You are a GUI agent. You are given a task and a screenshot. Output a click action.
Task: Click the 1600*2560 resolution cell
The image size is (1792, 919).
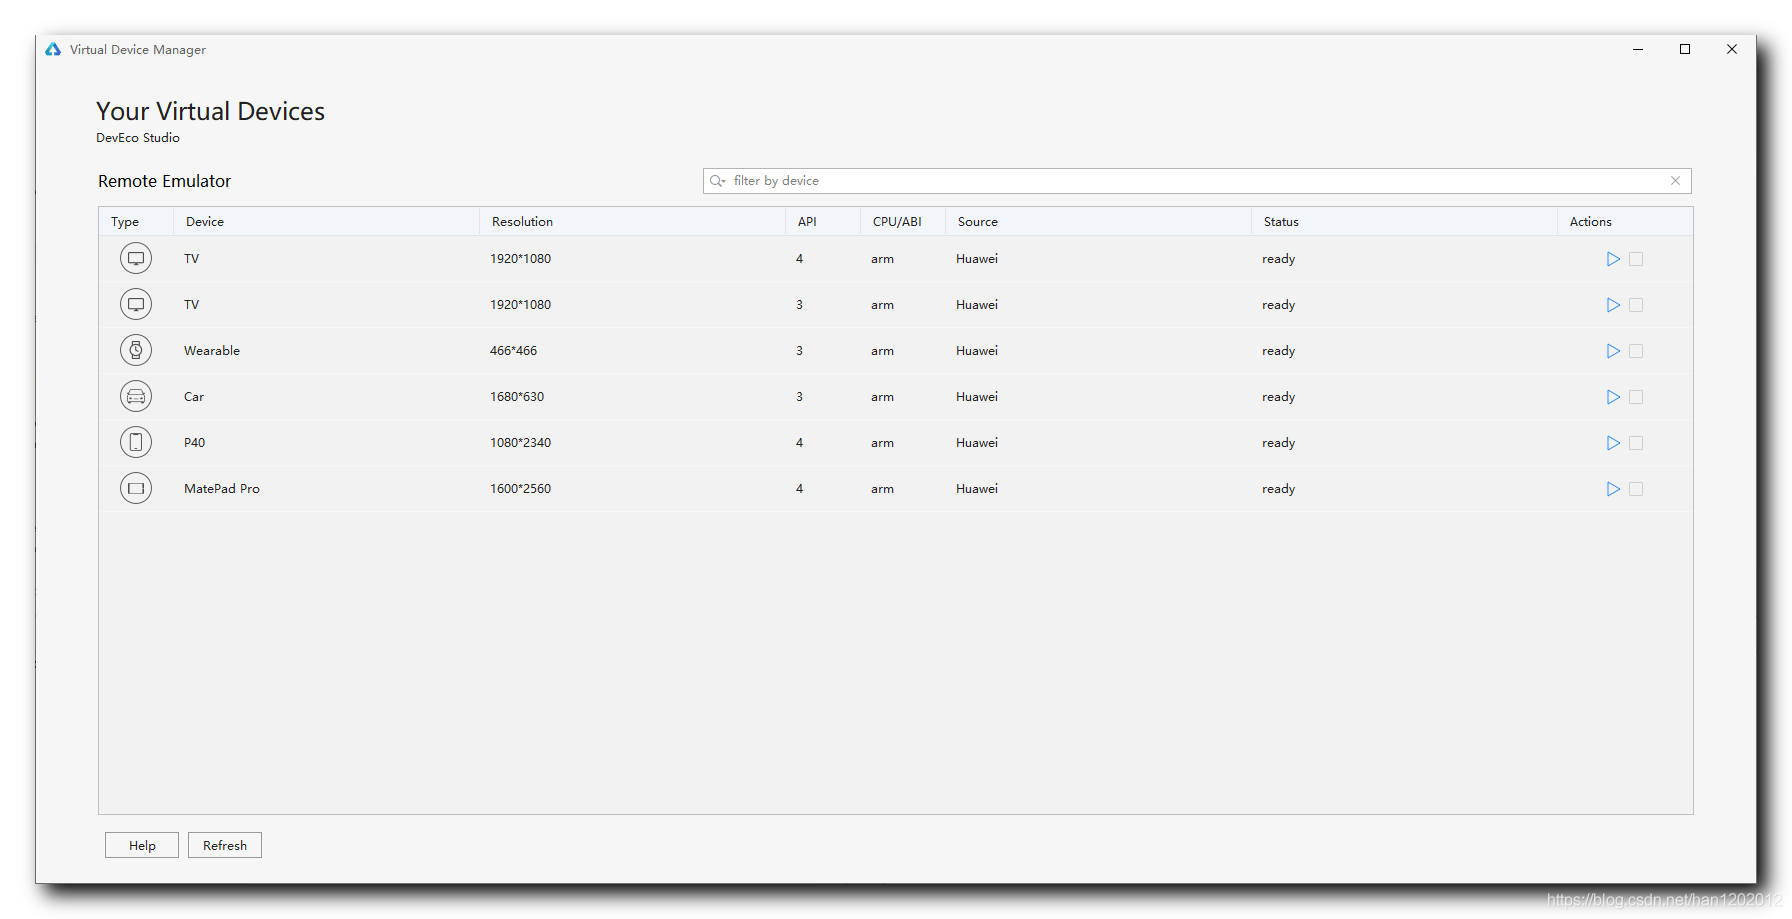(520, 489)
